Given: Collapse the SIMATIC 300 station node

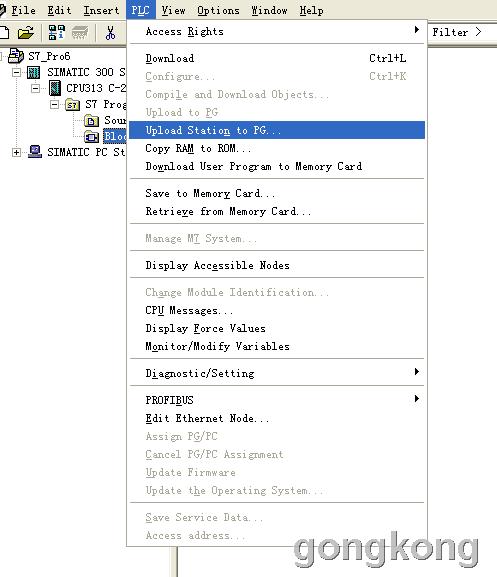Looking at the screenshot, I should coord(16,72).
